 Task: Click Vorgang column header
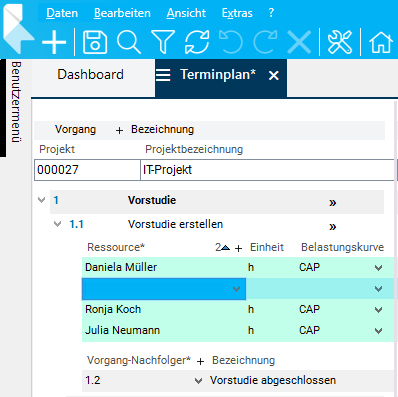(75, 129)
